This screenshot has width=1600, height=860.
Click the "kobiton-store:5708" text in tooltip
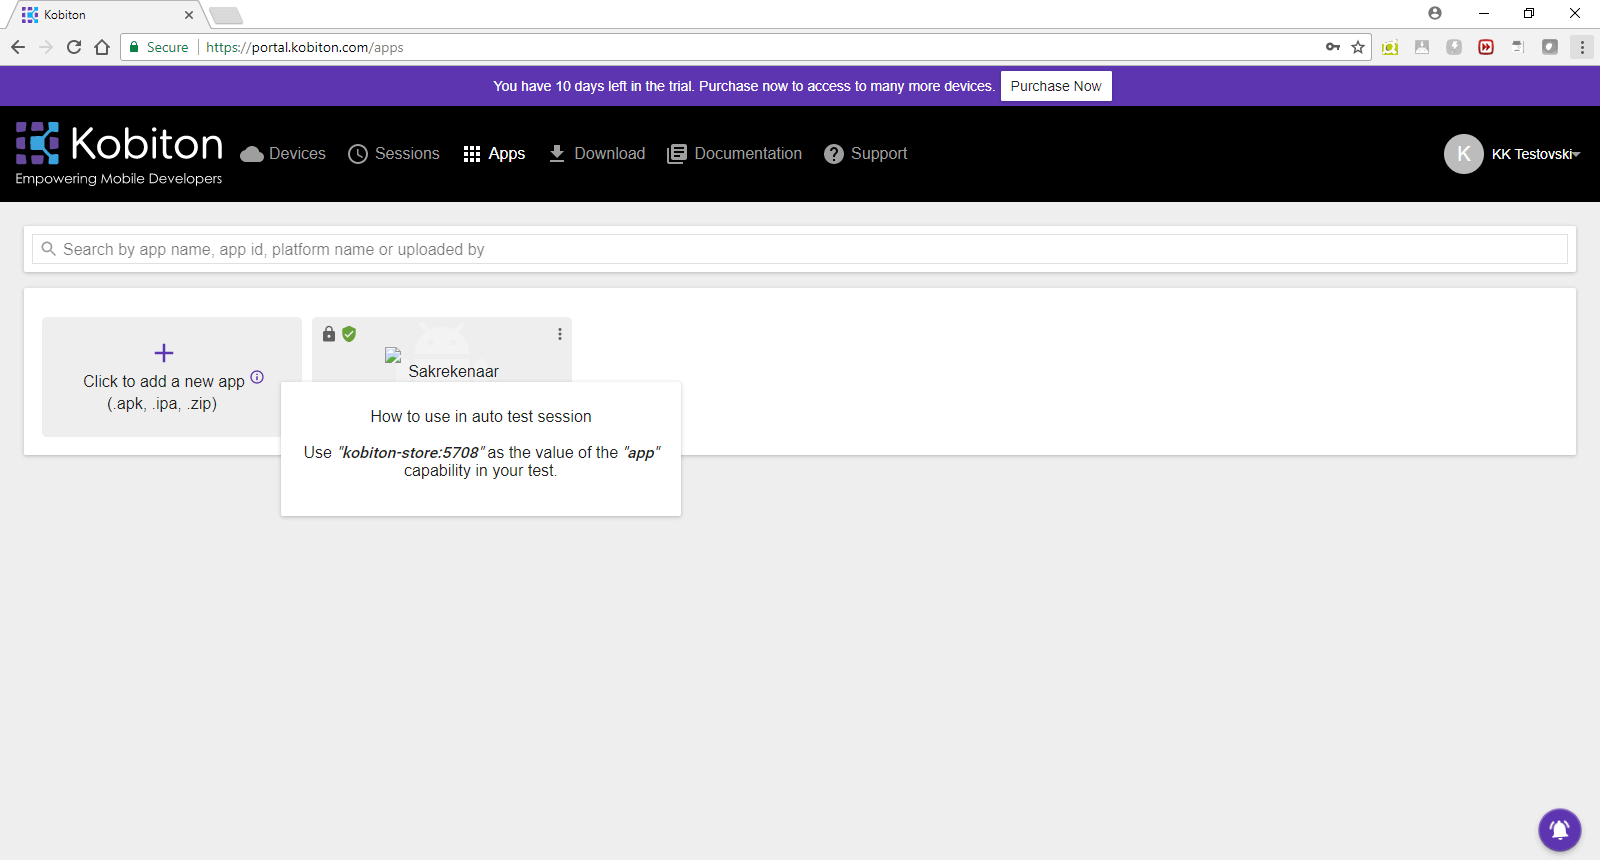pyautogui.click(x=411, y=453)
